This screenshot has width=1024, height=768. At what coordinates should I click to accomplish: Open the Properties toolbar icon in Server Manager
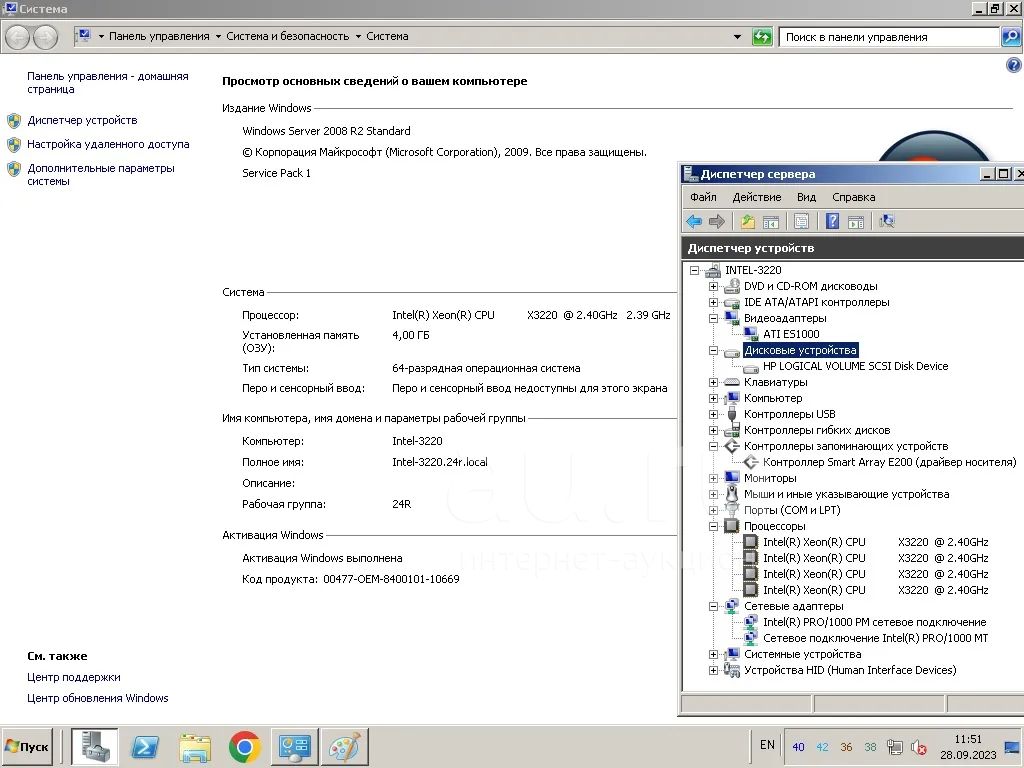[x=801, y=221]
